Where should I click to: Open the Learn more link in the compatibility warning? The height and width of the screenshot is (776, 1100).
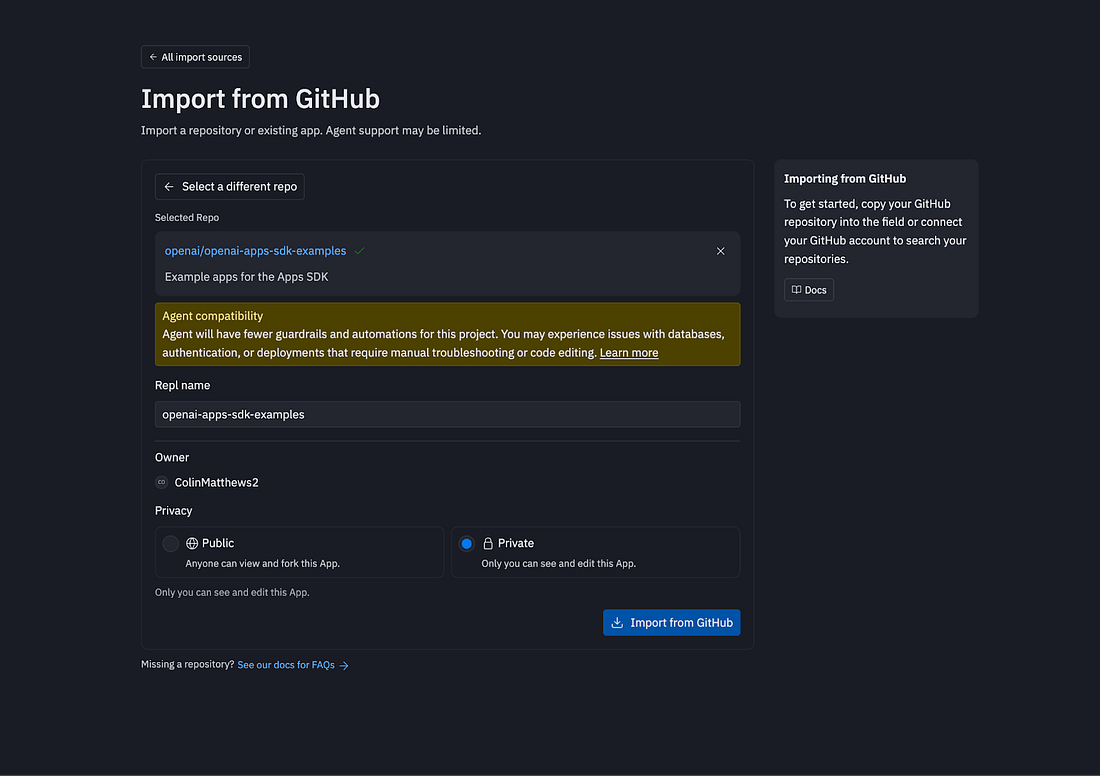[628, 353]
